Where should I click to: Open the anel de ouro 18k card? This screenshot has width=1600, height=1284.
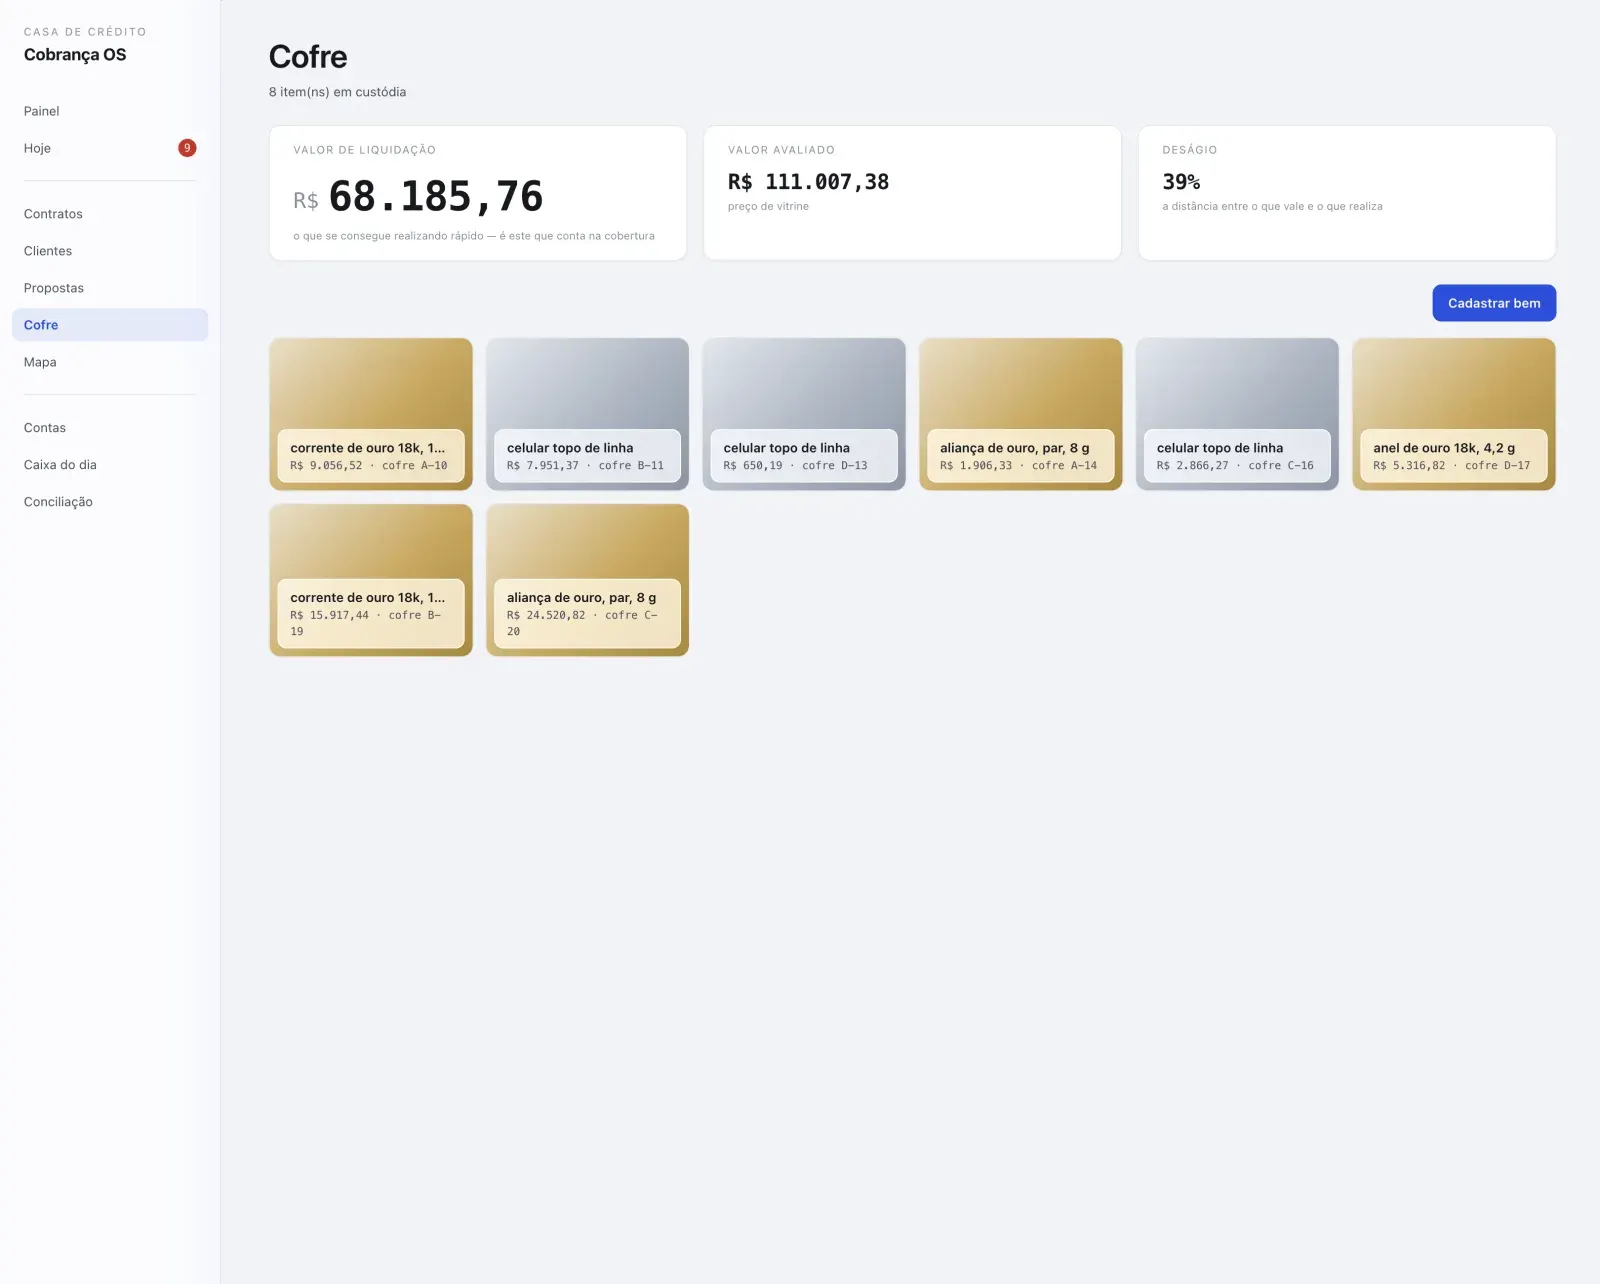[1454, 414]
